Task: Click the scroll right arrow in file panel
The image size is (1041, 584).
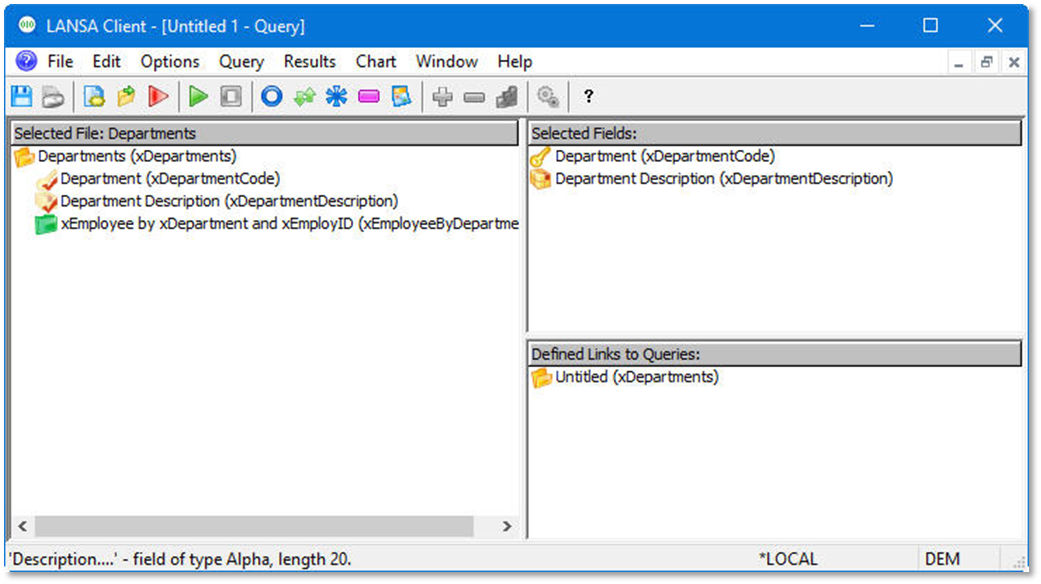Action: pyautogui.click(x=507, y=526)
